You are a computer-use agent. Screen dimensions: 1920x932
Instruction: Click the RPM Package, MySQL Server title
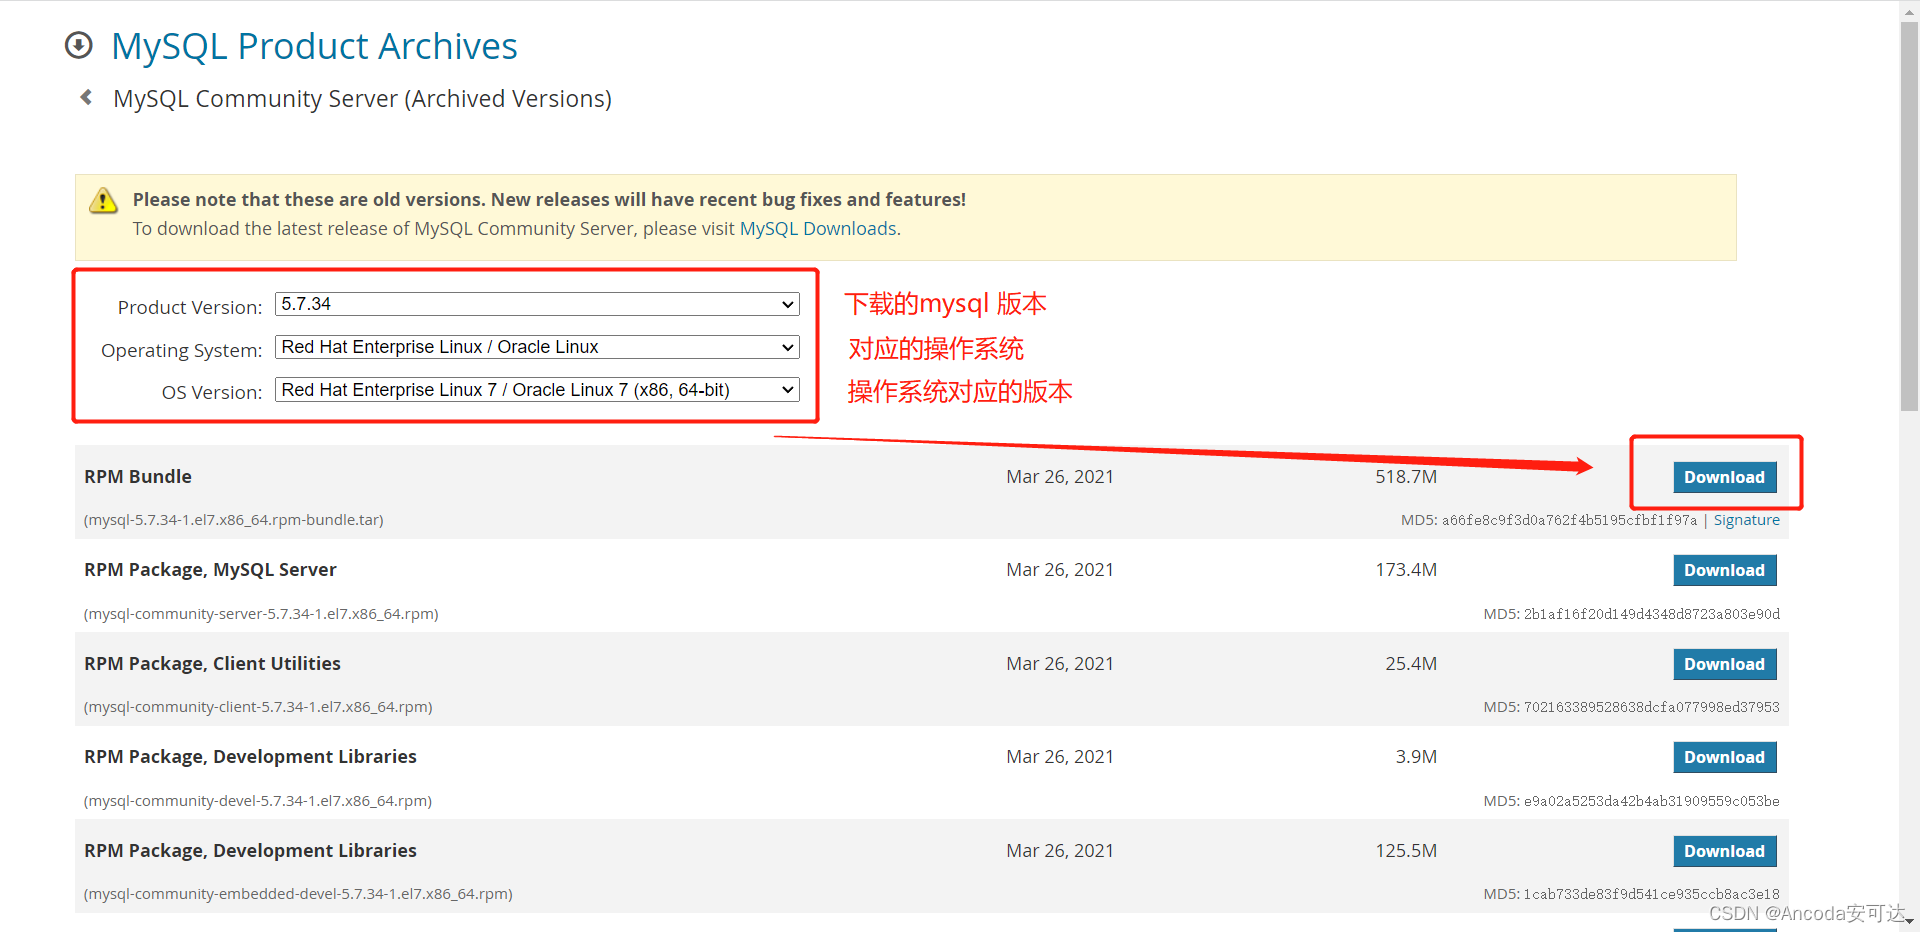pos(210,570)
